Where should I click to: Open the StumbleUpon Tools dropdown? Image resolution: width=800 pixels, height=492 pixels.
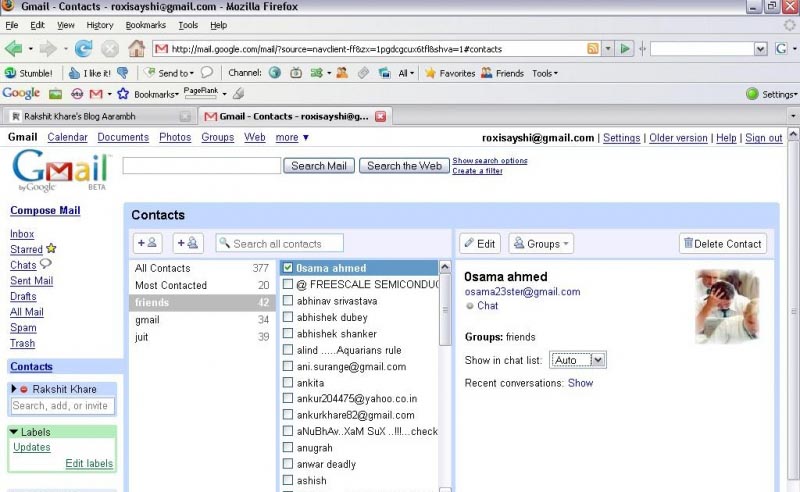[x=545, y=73]
